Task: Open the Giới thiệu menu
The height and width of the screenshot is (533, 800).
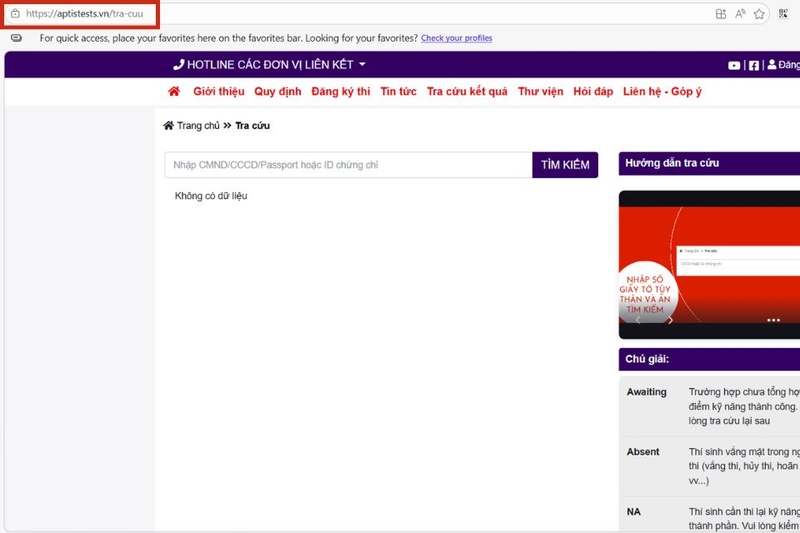Action: [x=218, y=91]
